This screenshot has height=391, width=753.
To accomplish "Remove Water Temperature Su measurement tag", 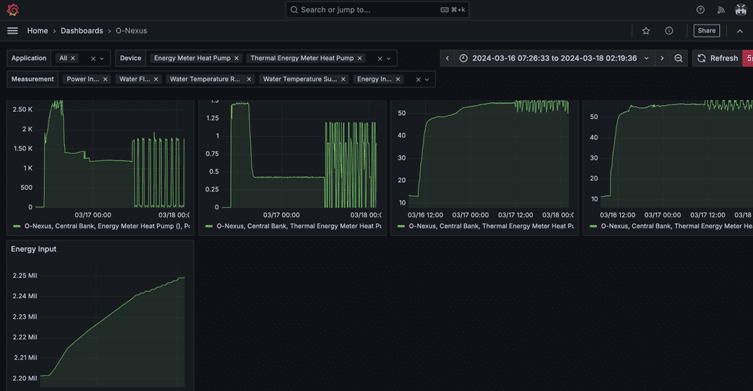I will point(343,79).
